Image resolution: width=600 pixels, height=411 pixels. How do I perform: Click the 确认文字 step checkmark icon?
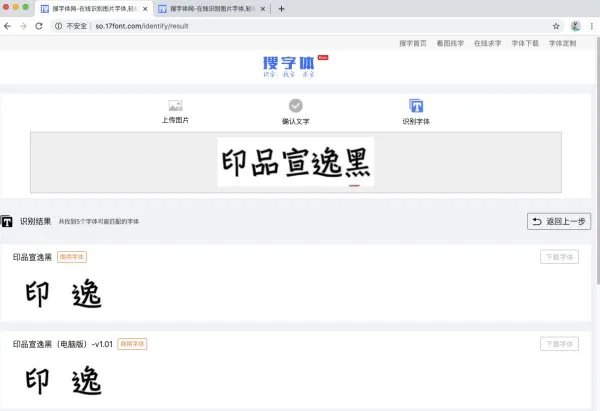[295, 105]
